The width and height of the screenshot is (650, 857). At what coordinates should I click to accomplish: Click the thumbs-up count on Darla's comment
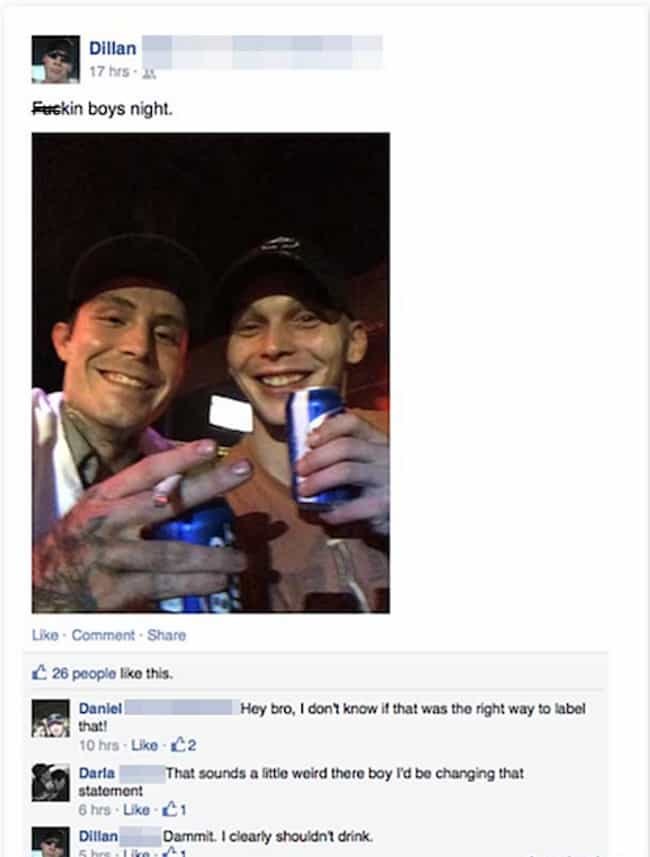click(175, 809)
